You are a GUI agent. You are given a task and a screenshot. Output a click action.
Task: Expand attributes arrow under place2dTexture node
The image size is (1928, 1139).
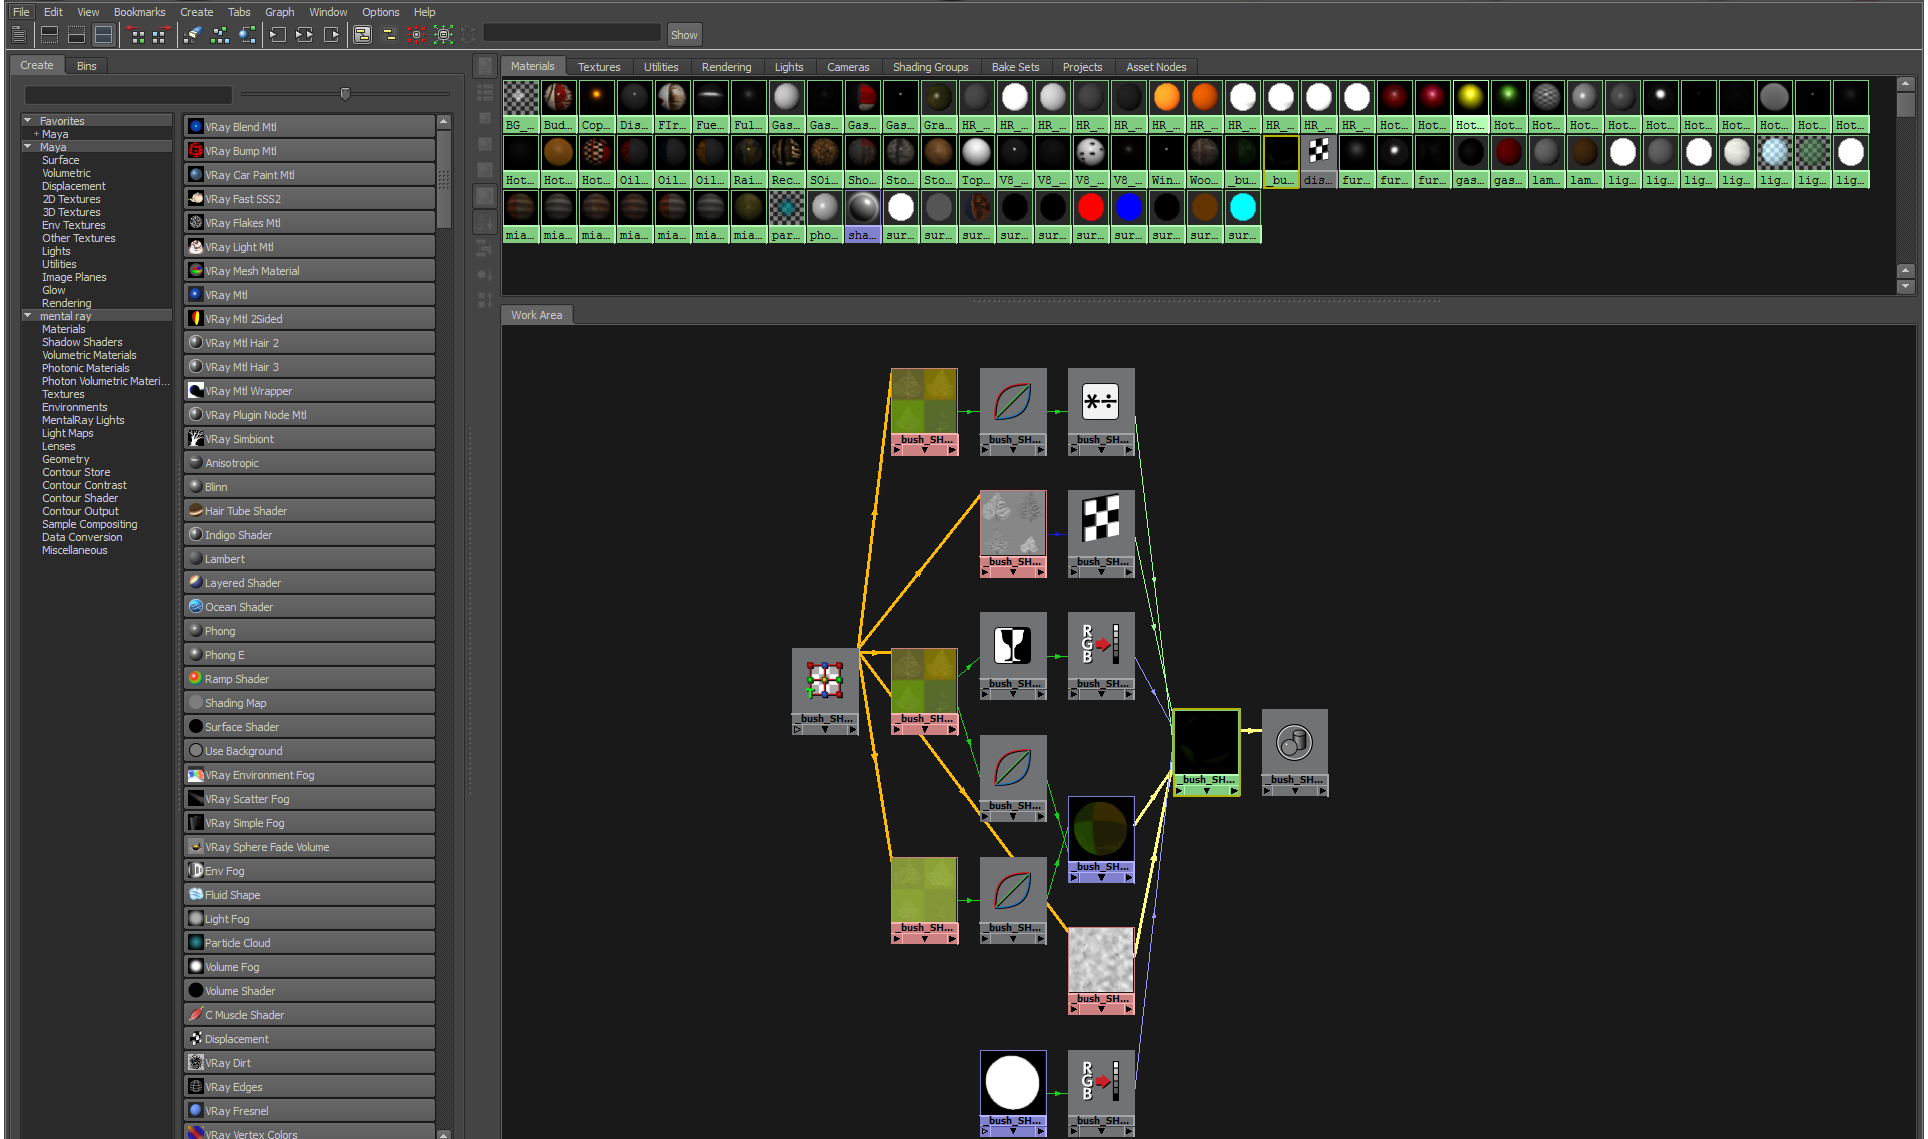(x=825, y=730)
